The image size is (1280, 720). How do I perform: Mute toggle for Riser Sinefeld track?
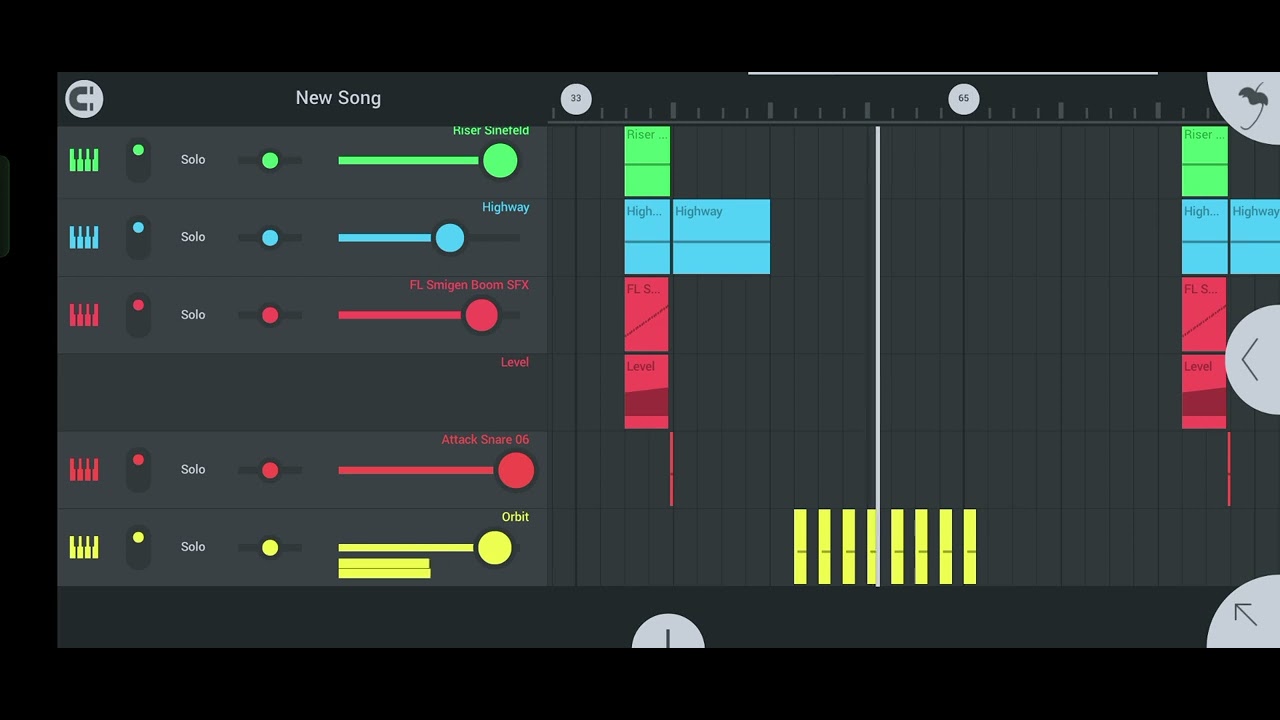coord(138,160)
